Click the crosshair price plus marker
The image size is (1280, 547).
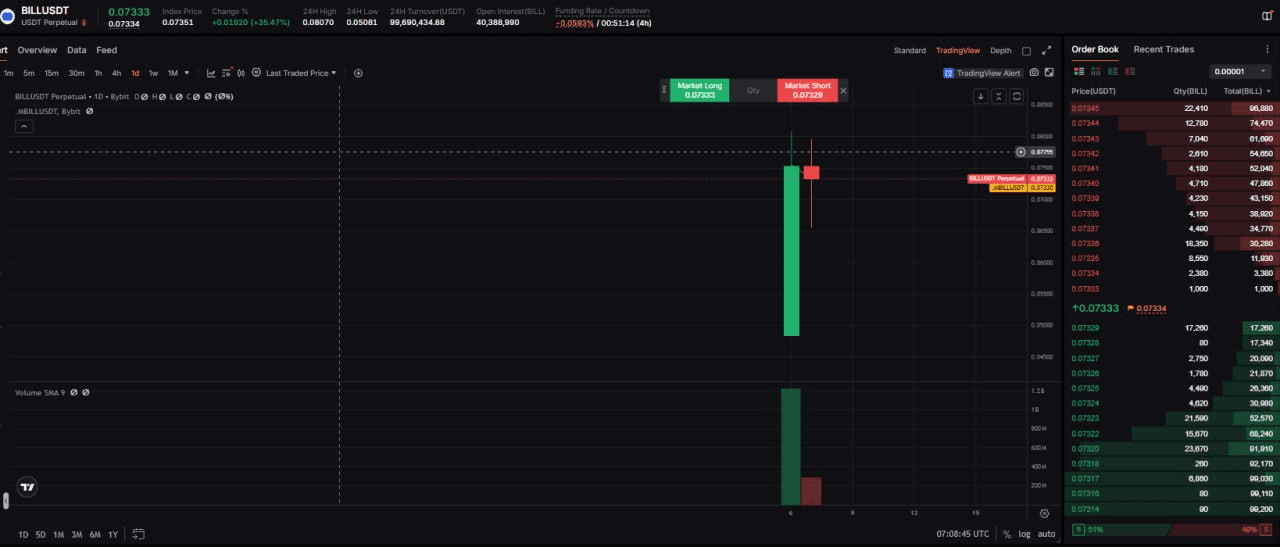click(1020, 152)
